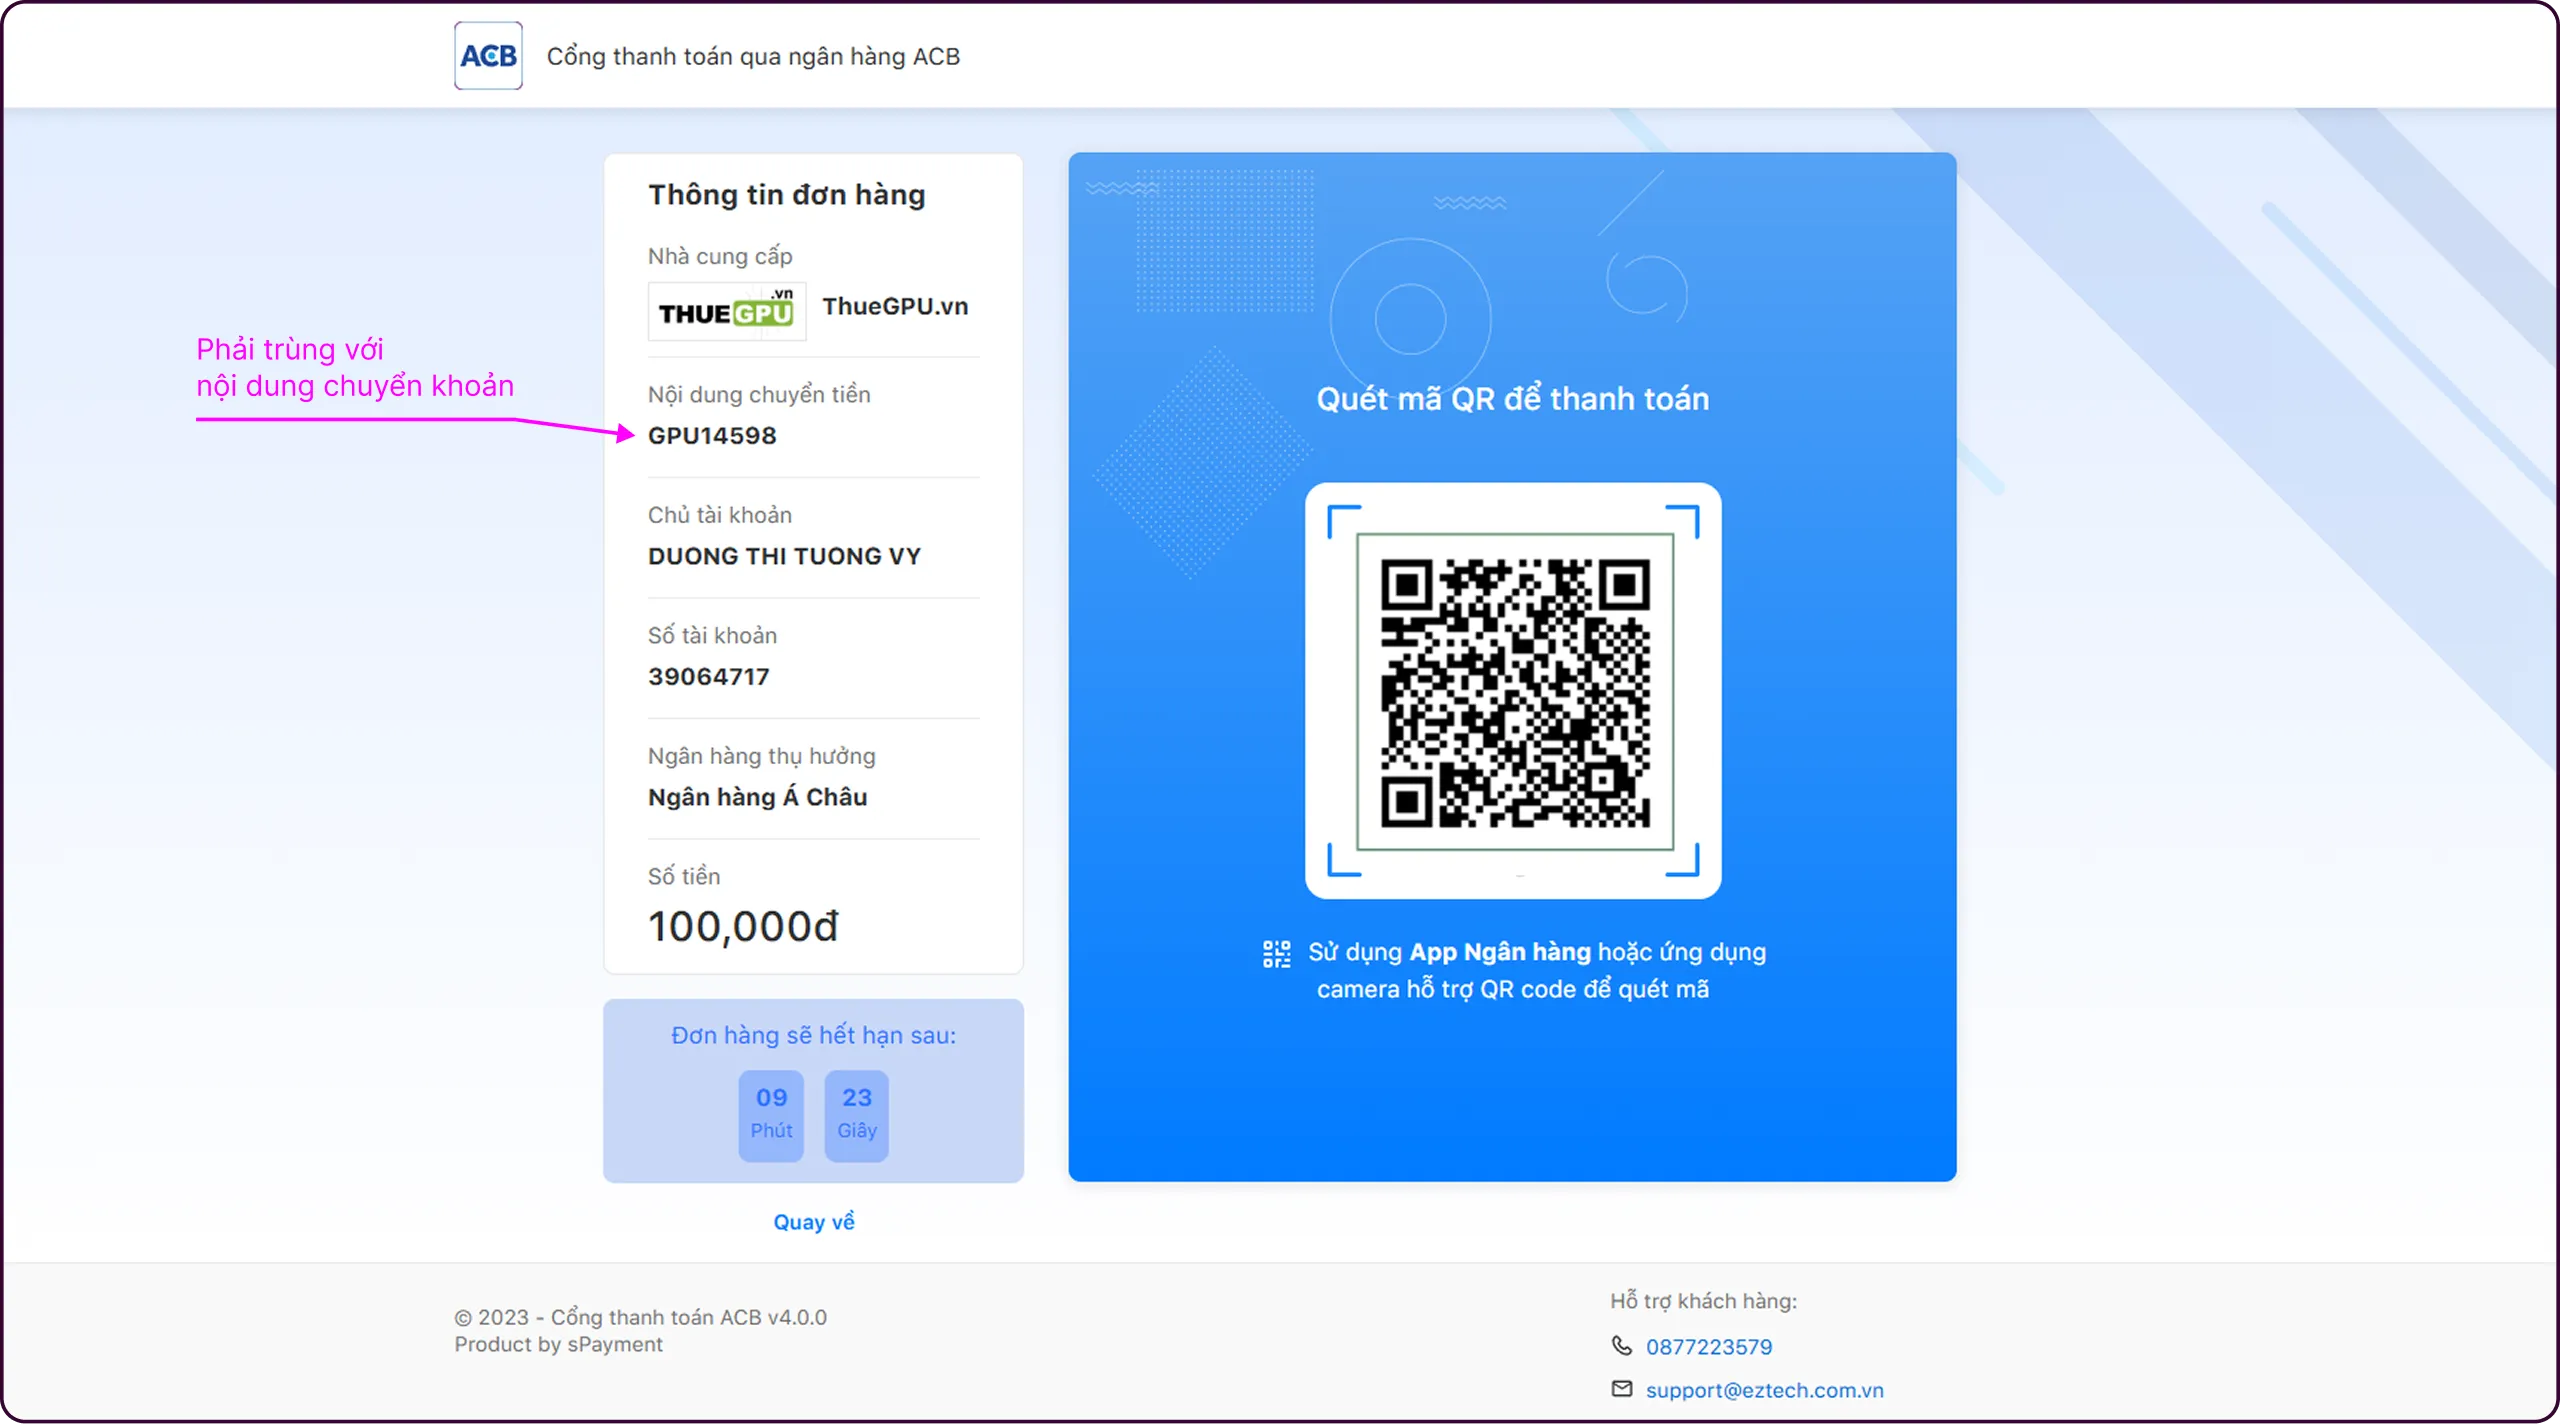Click the Nội dung chuyển tiền label
This screenshot has width=2560, height=1424.
[759, 395]
